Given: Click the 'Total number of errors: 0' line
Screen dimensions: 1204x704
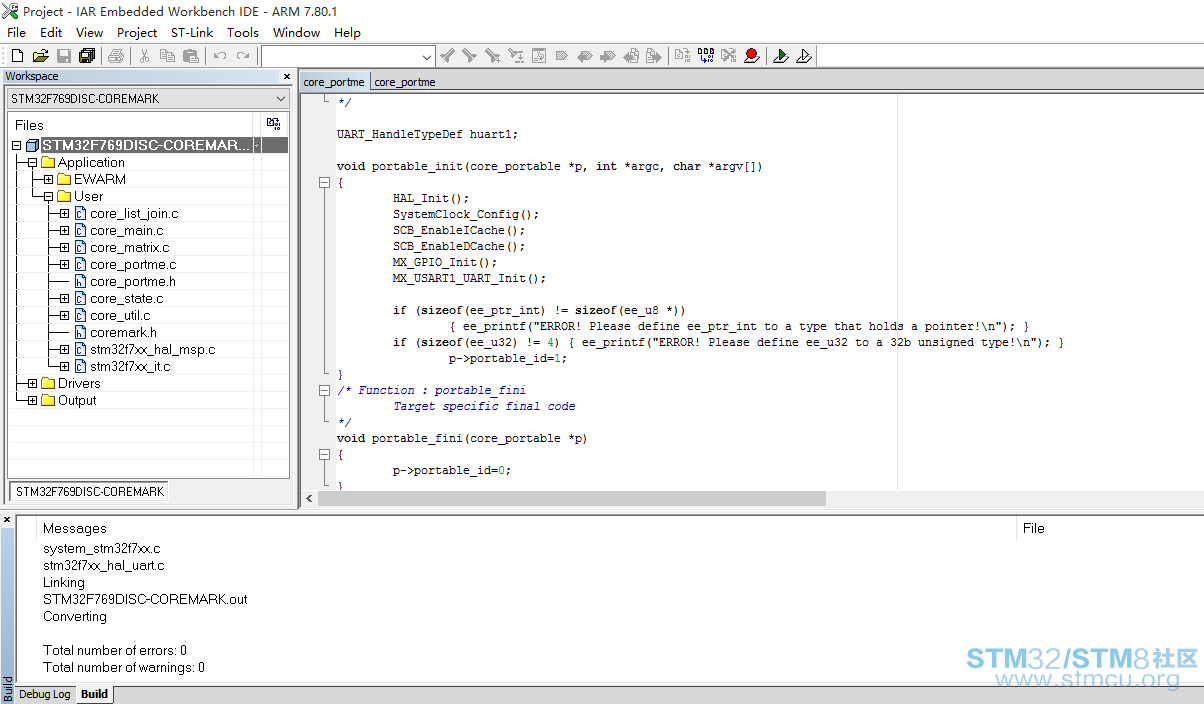Looking at the screenshot, I should click(x=115, y=650).
